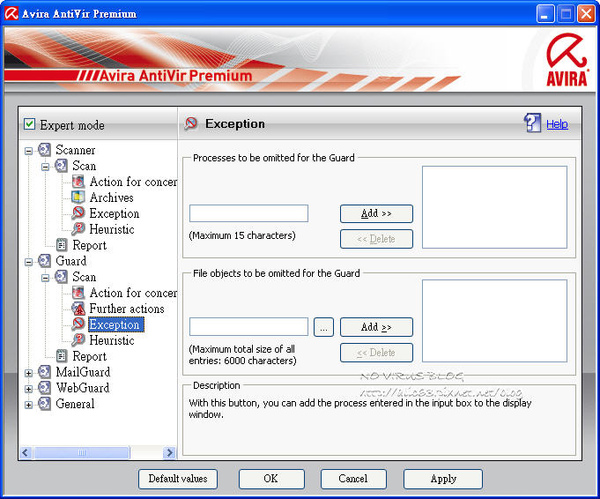This screenshot has width=600, height=499.
Task: Click the Help link
Action: [557, 124]
